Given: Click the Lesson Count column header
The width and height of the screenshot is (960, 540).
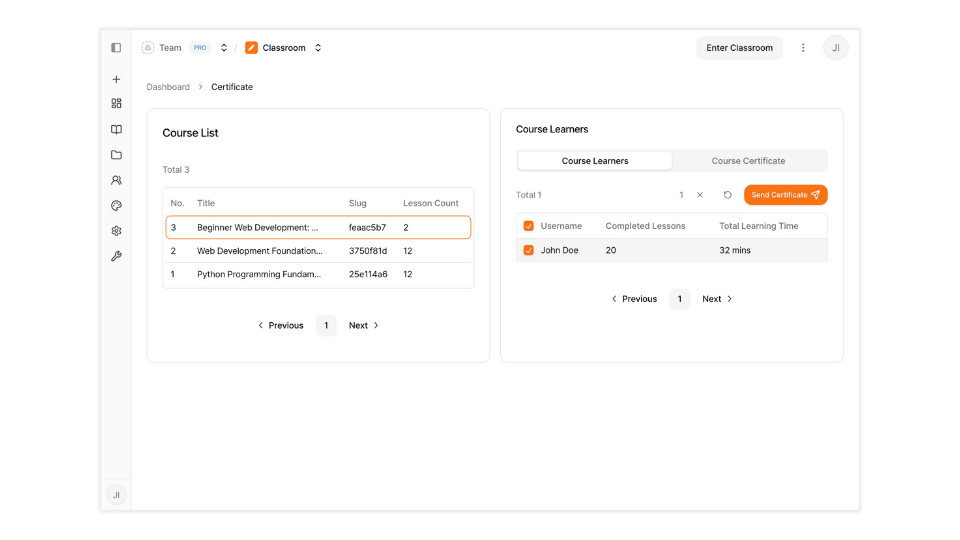Looking at the screenshot, I should pyautogui.click(x=430, y=203).
